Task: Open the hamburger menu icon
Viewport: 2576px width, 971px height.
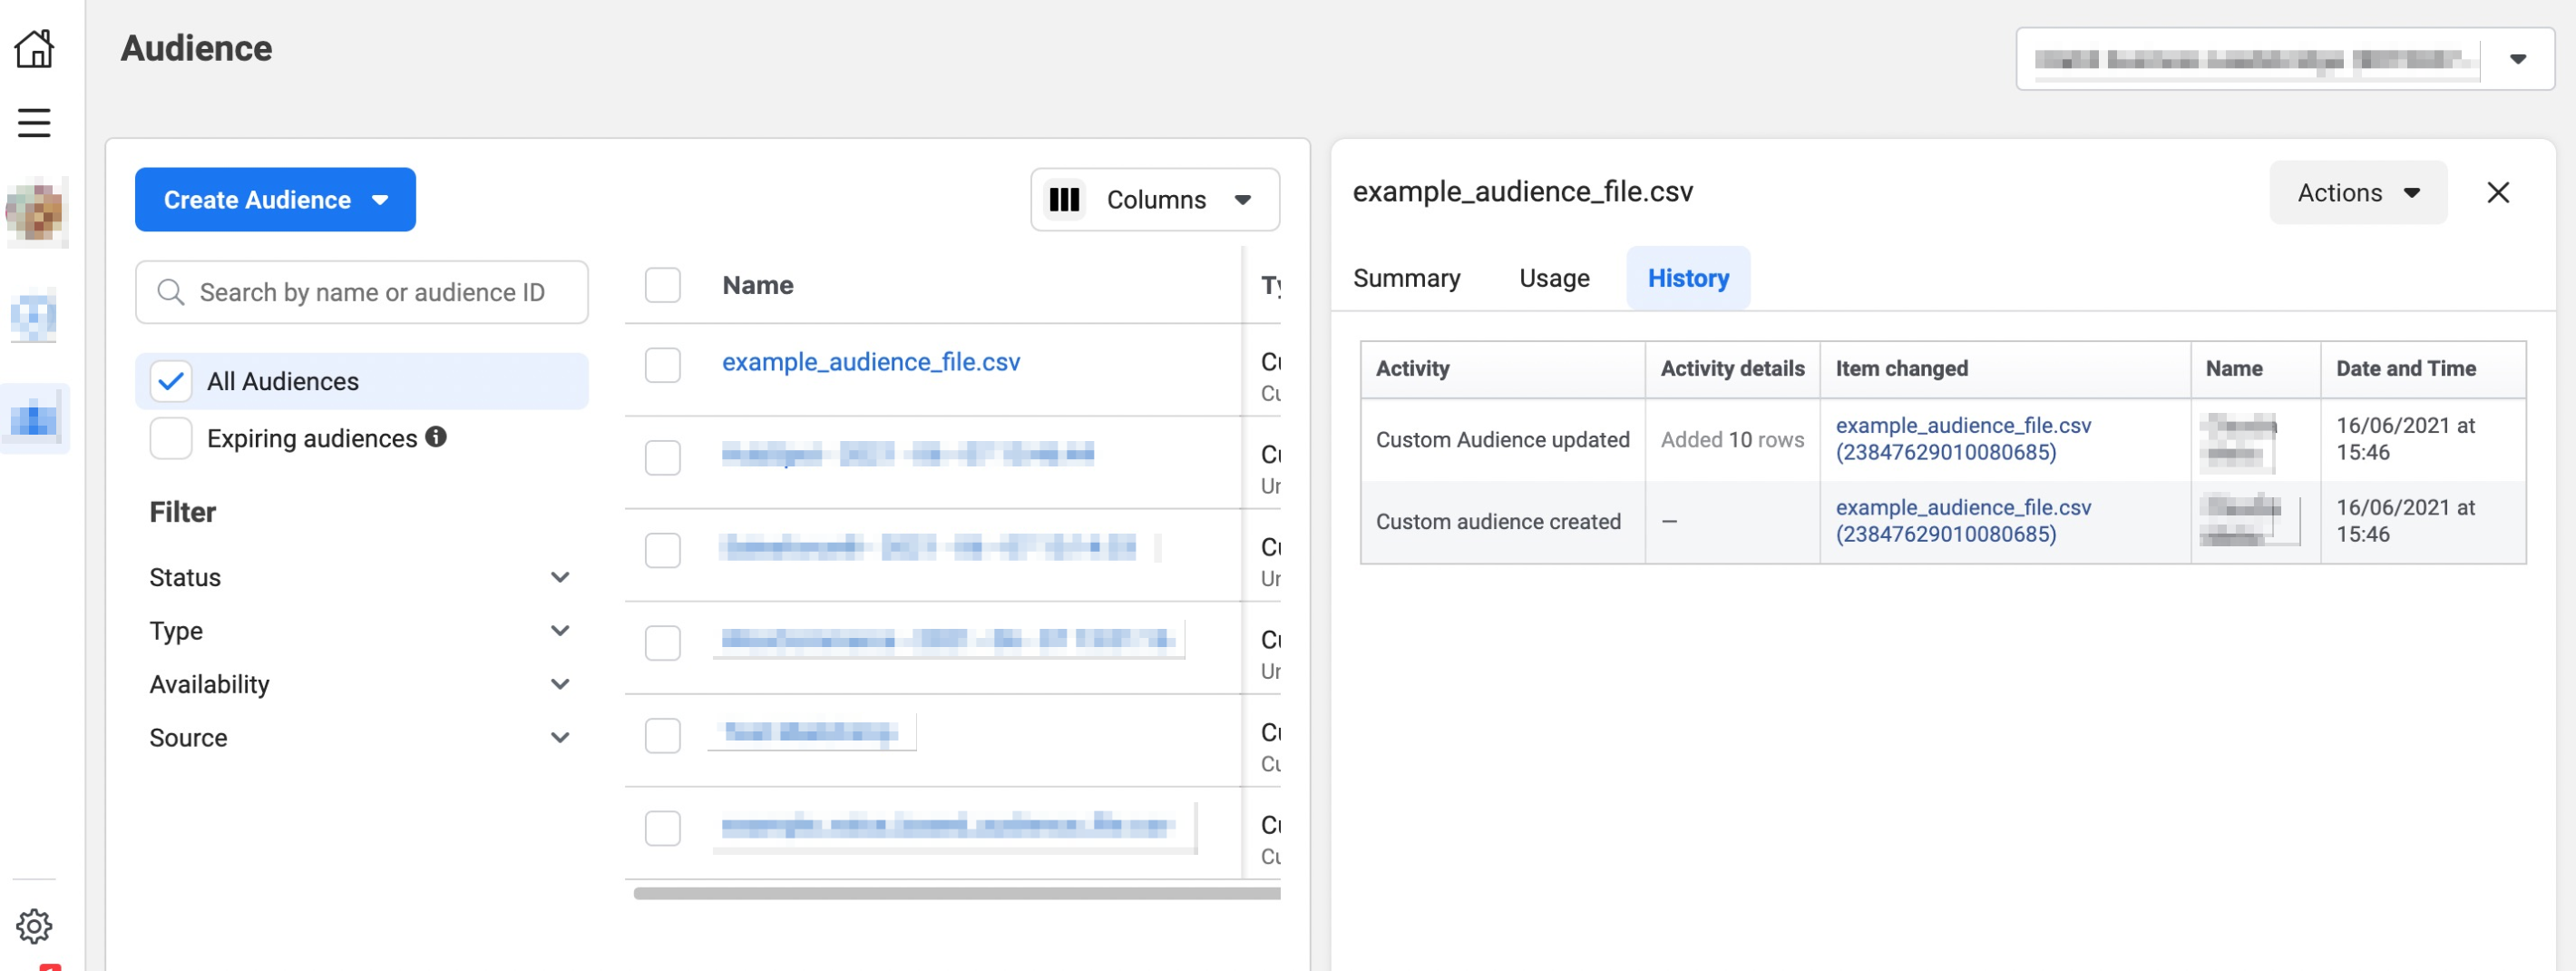Action: click(x=34, y=122)
